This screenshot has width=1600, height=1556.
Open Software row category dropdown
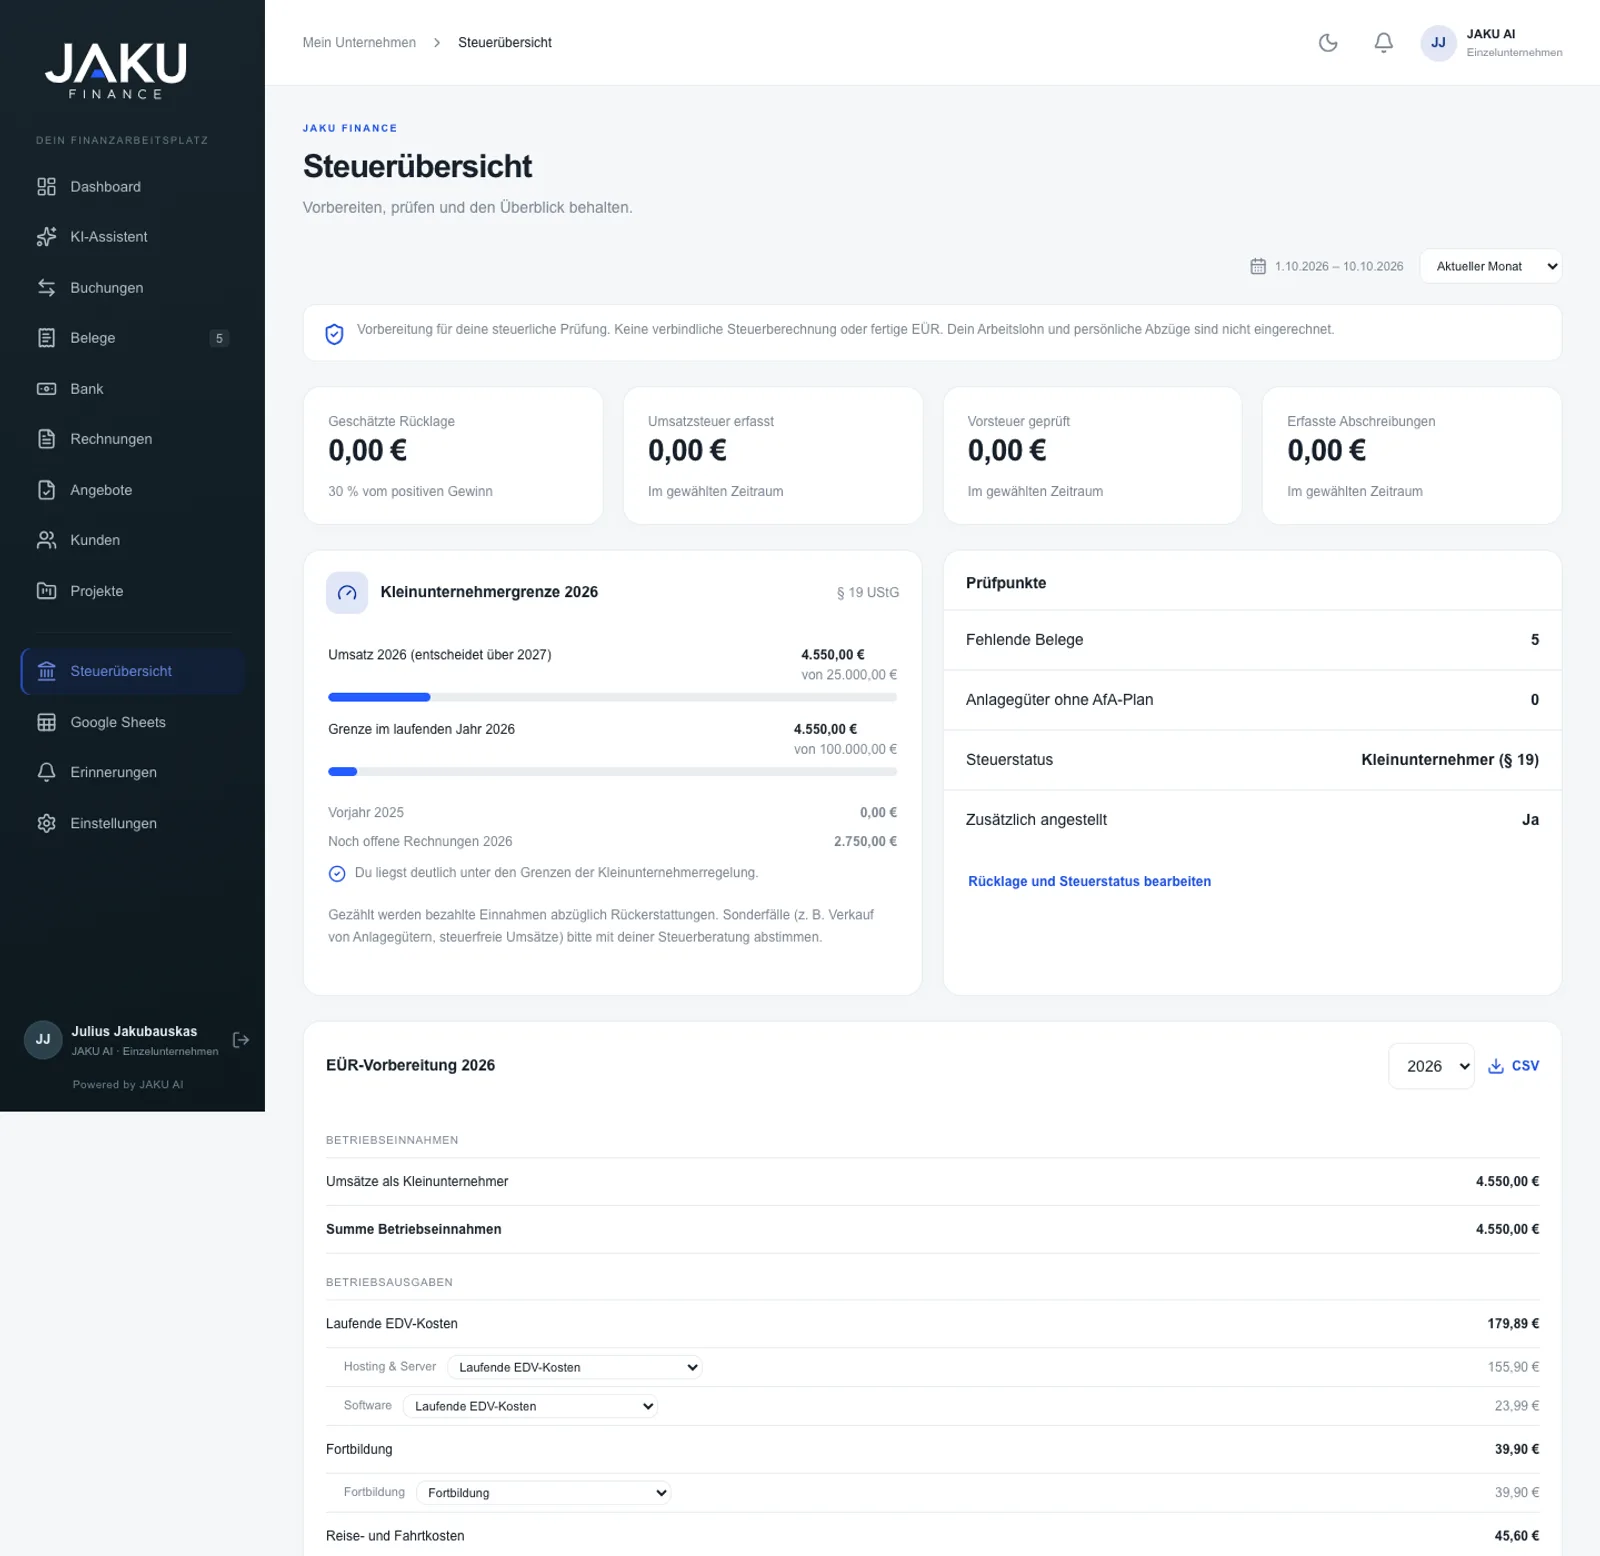pos(530,1406)
